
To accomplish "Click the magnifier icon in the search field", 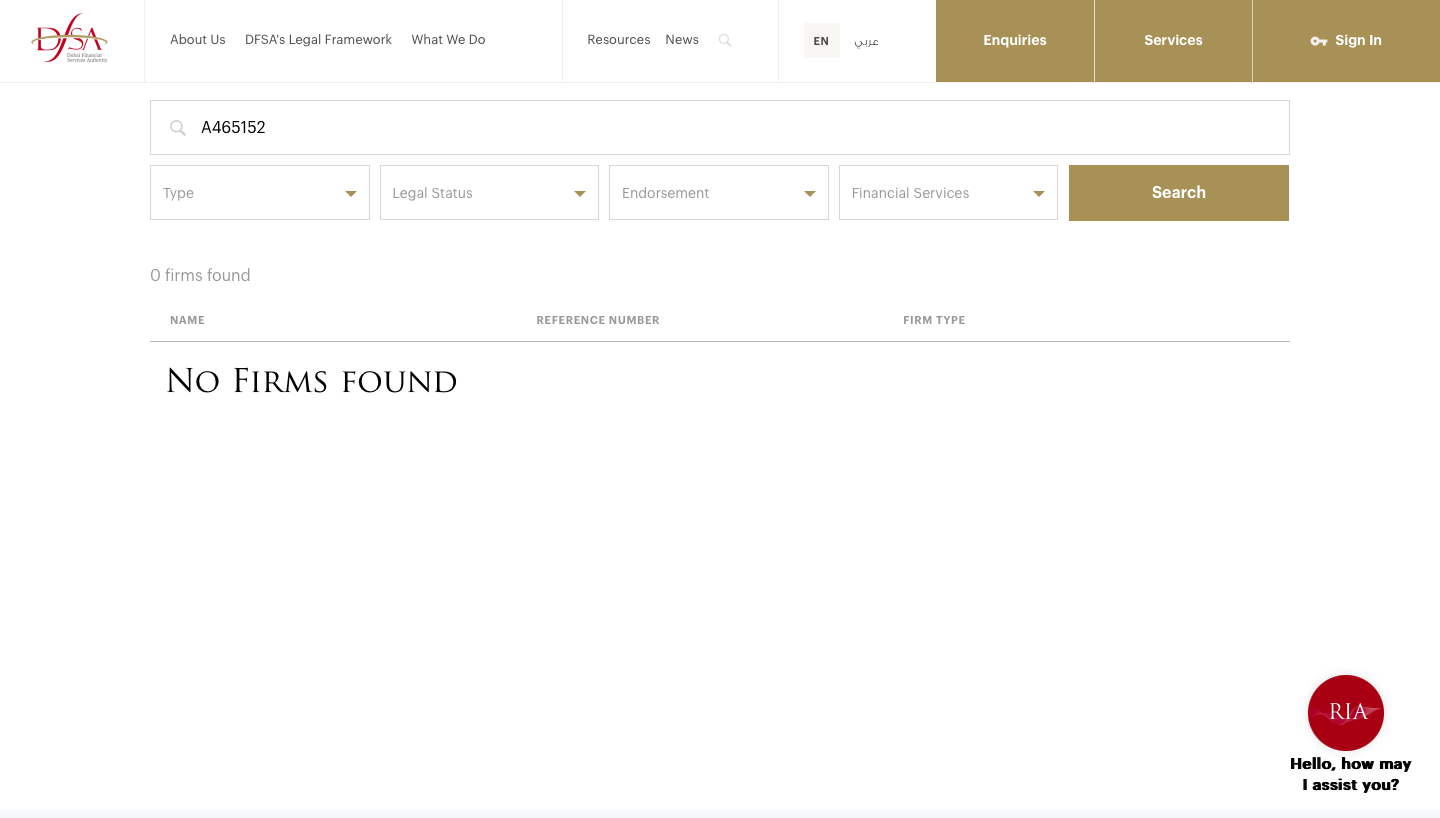I will (x=178, y=128).
